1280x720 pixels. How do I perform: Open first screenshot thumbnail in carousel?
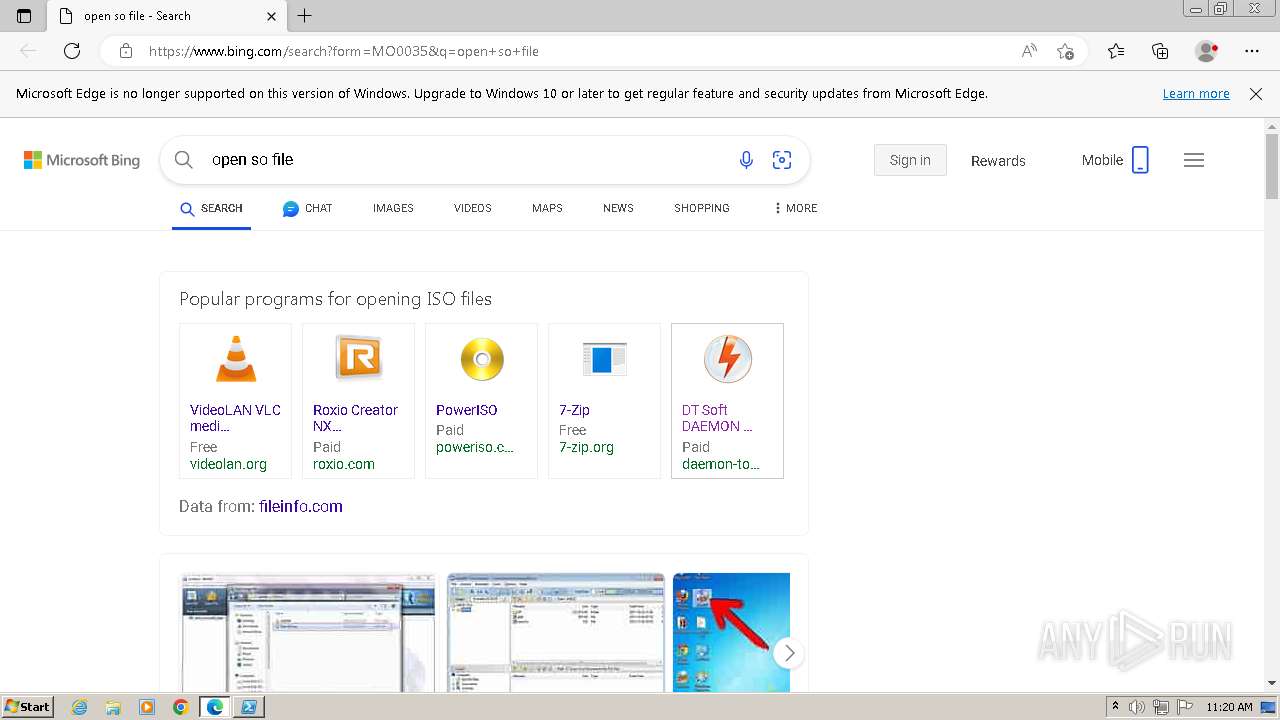pyautogui.click(x=308, y=632)
